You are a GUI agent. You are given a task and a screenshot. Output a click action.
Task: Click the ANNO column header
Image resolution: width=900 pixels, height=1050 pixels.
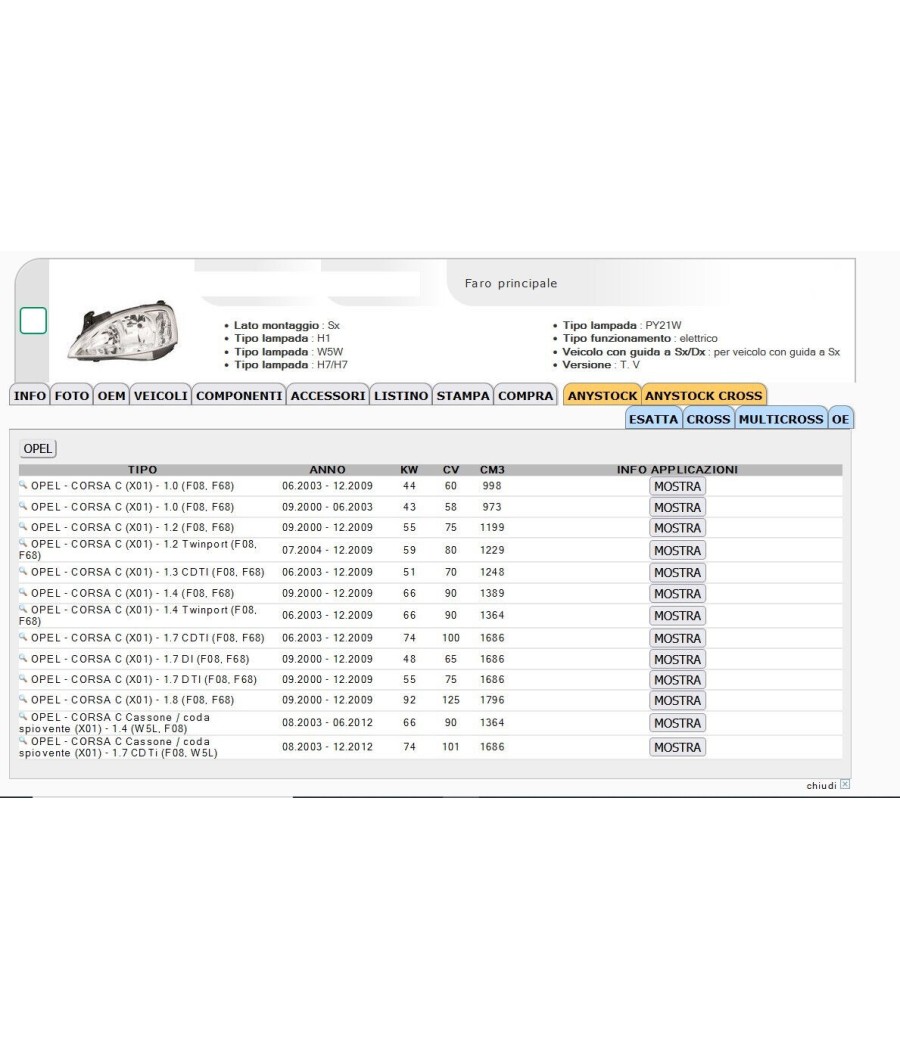click(x=327, y=469)
